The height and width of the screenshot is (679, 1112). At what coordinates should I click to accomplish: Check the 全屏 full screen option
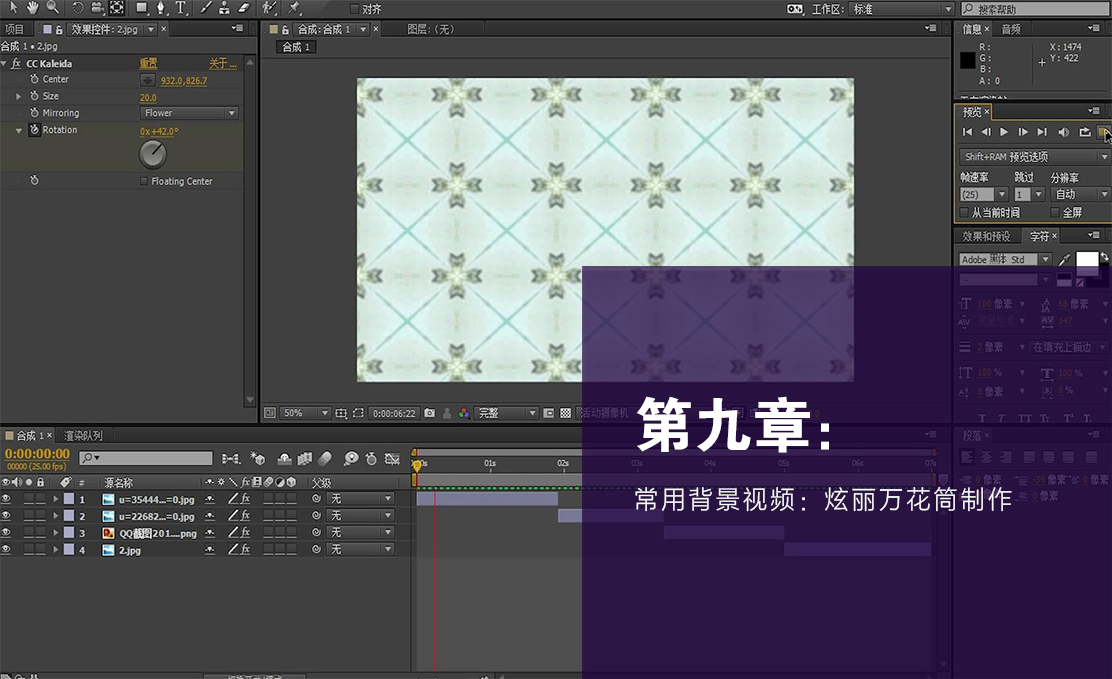click(x=1055, y=212)
